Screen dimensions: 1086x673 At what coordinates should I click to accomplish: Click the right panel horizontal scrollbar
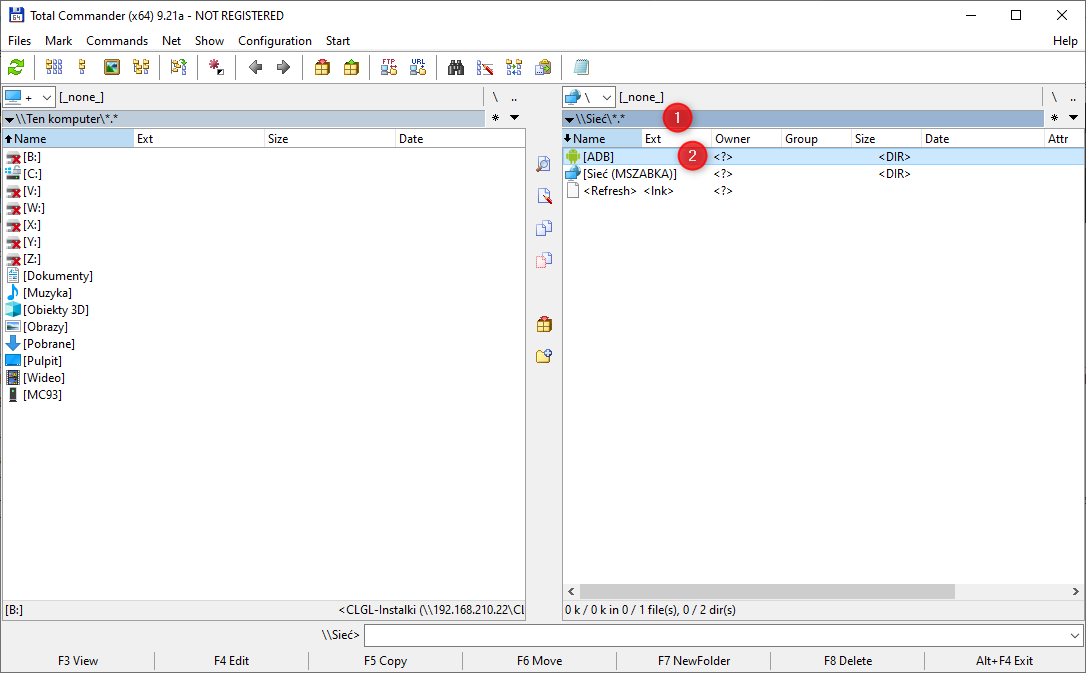[x=760, y=592]
